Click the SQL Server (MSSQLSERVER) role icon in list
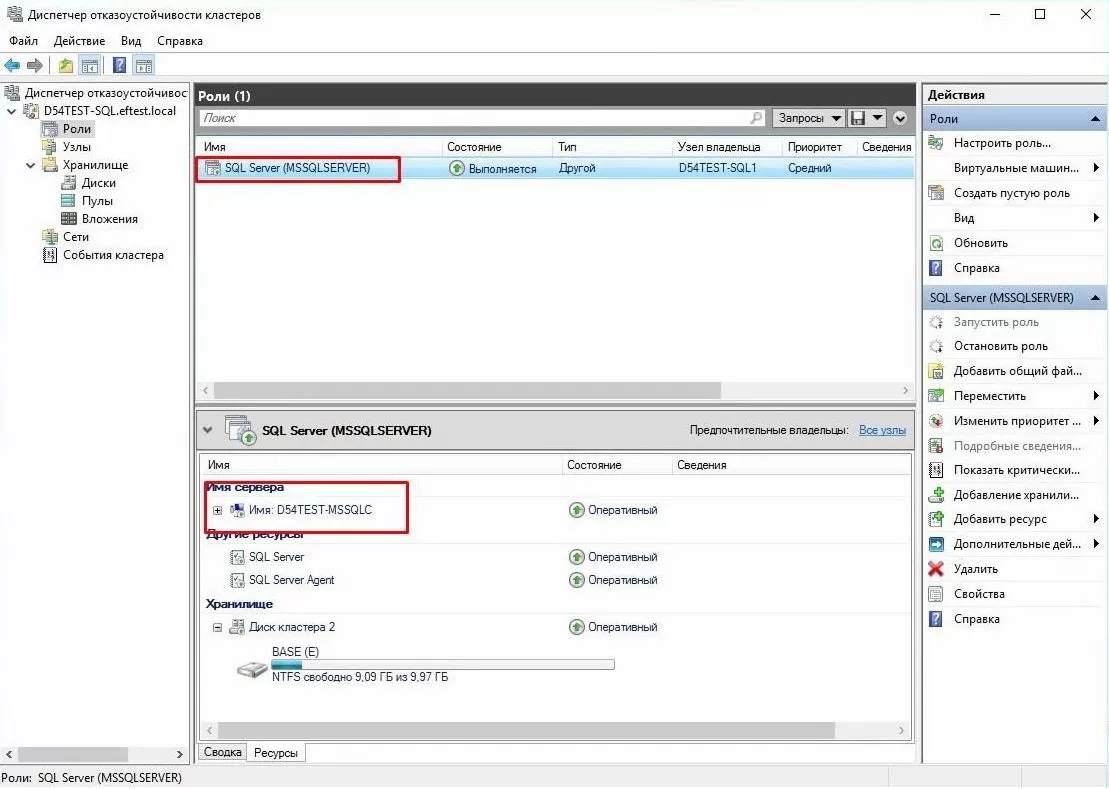 212,168
